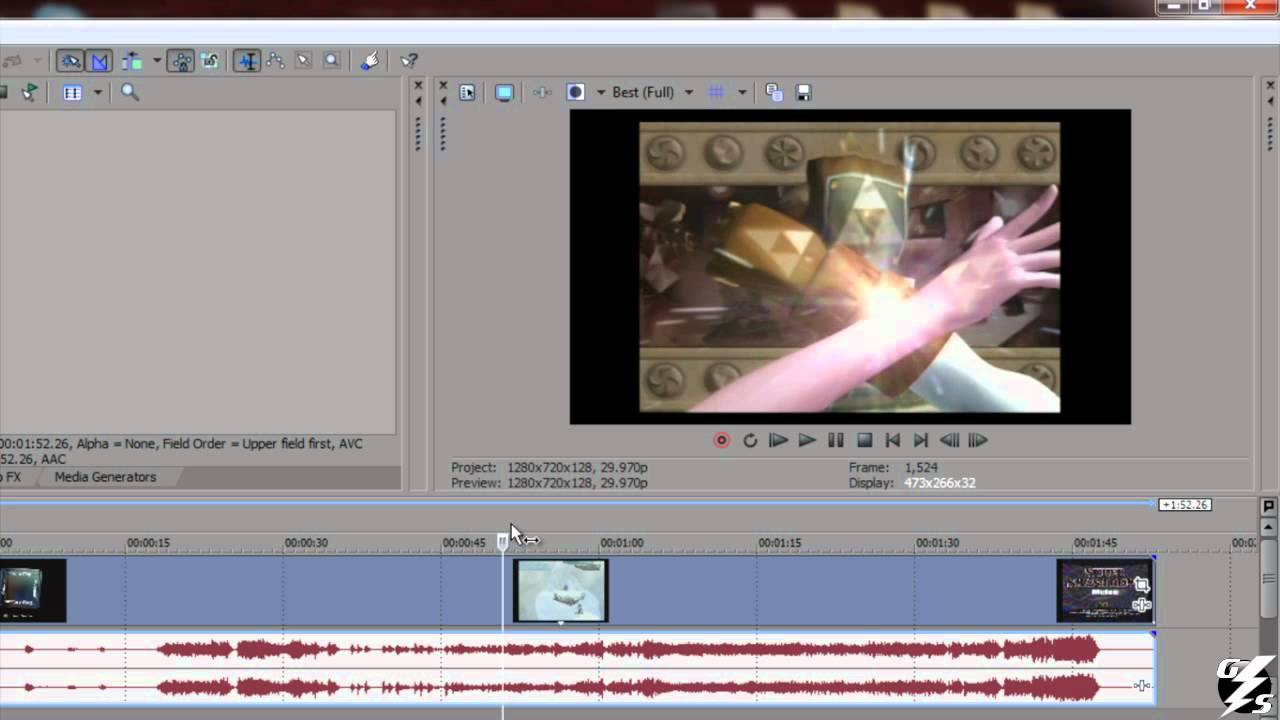The width and height of the screenshot is (1280, 720).
Task: Open the Views dropdown arrow
Action: coord(97,92)
